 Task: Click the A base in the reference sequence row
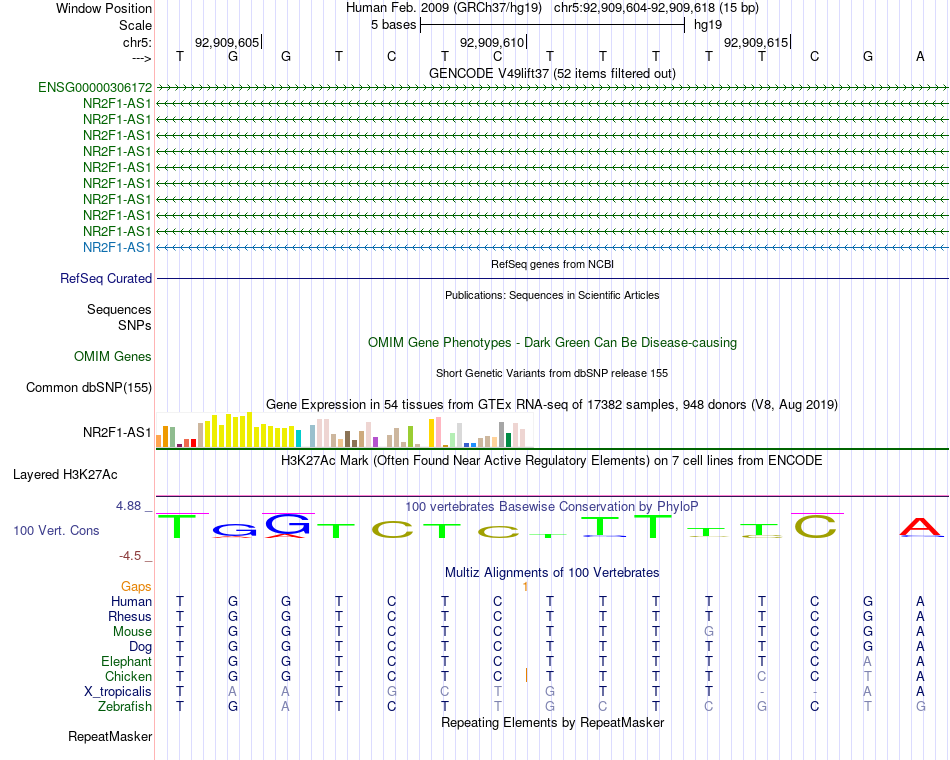(x=920, y=56)
